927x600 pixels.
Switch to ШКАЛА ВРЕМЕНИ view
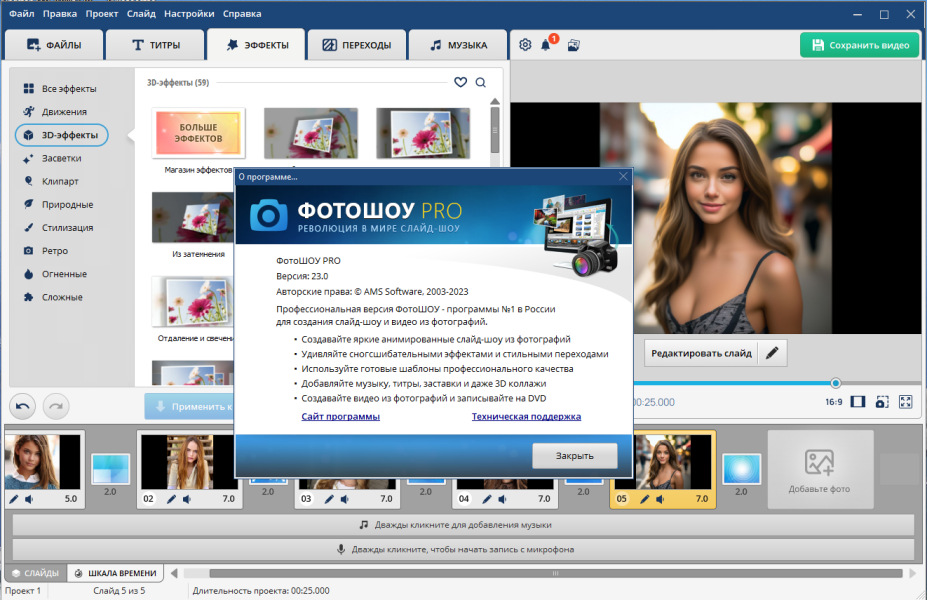(116, 573)
